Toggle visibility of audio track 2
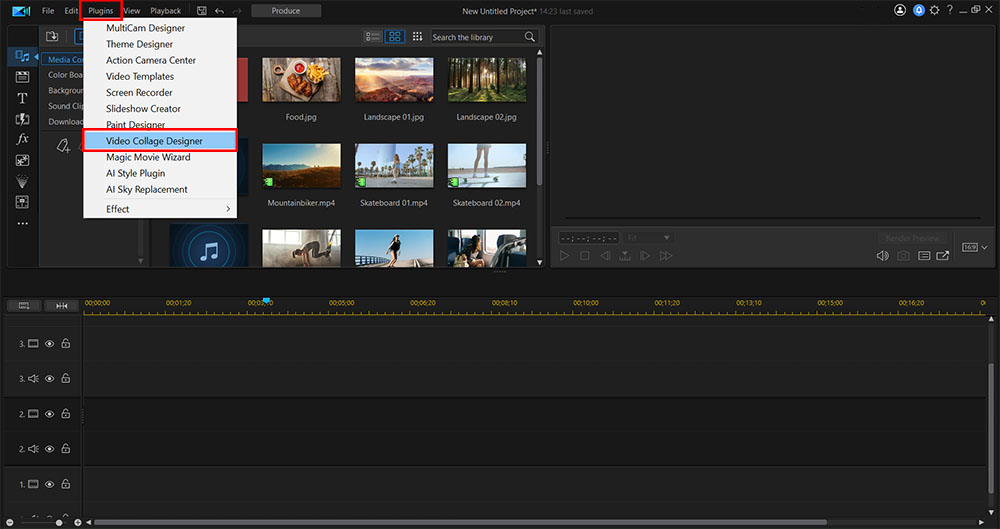 [49, 448]
